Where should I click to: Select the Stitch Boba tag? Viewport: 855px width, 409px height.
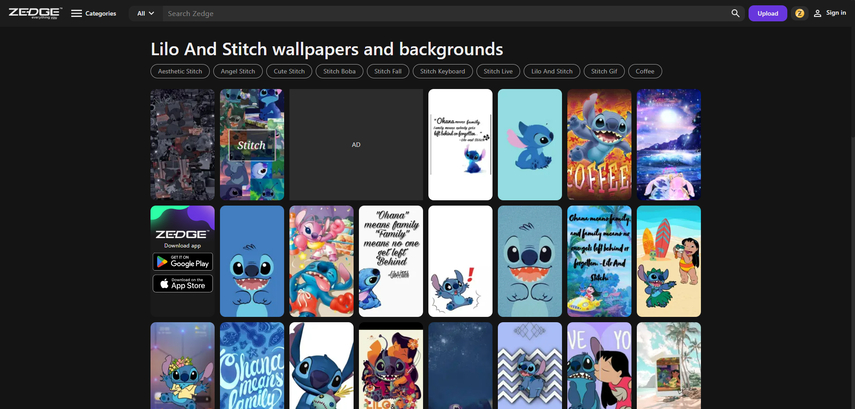[339, 71]
